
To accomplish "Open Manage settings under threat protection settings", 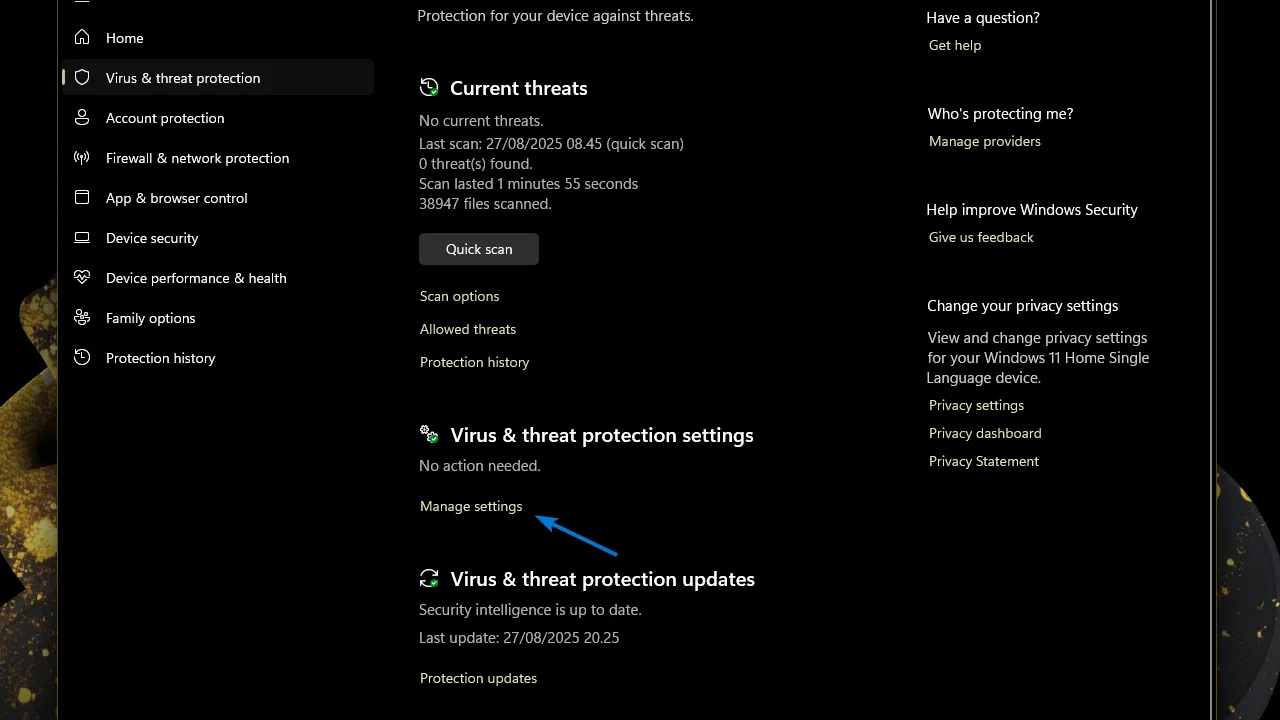I will tap(470, 506).
